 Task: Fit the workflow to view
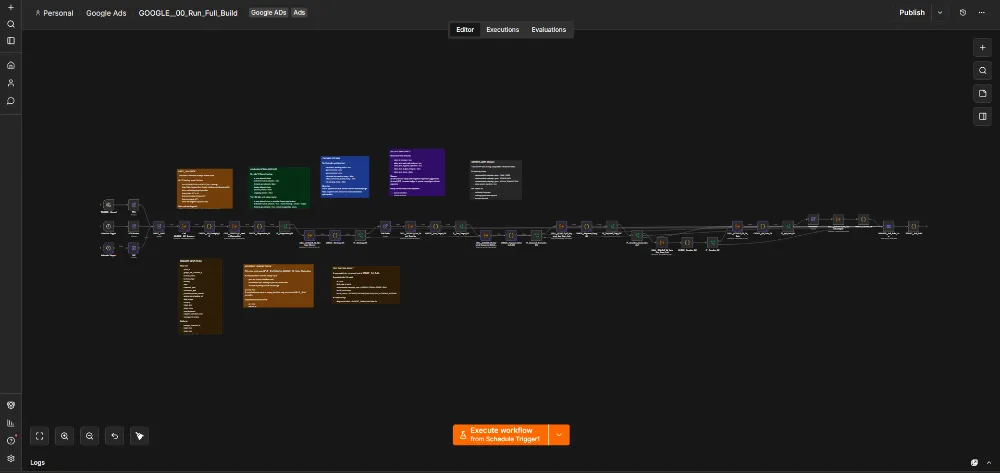pos(40,436)
